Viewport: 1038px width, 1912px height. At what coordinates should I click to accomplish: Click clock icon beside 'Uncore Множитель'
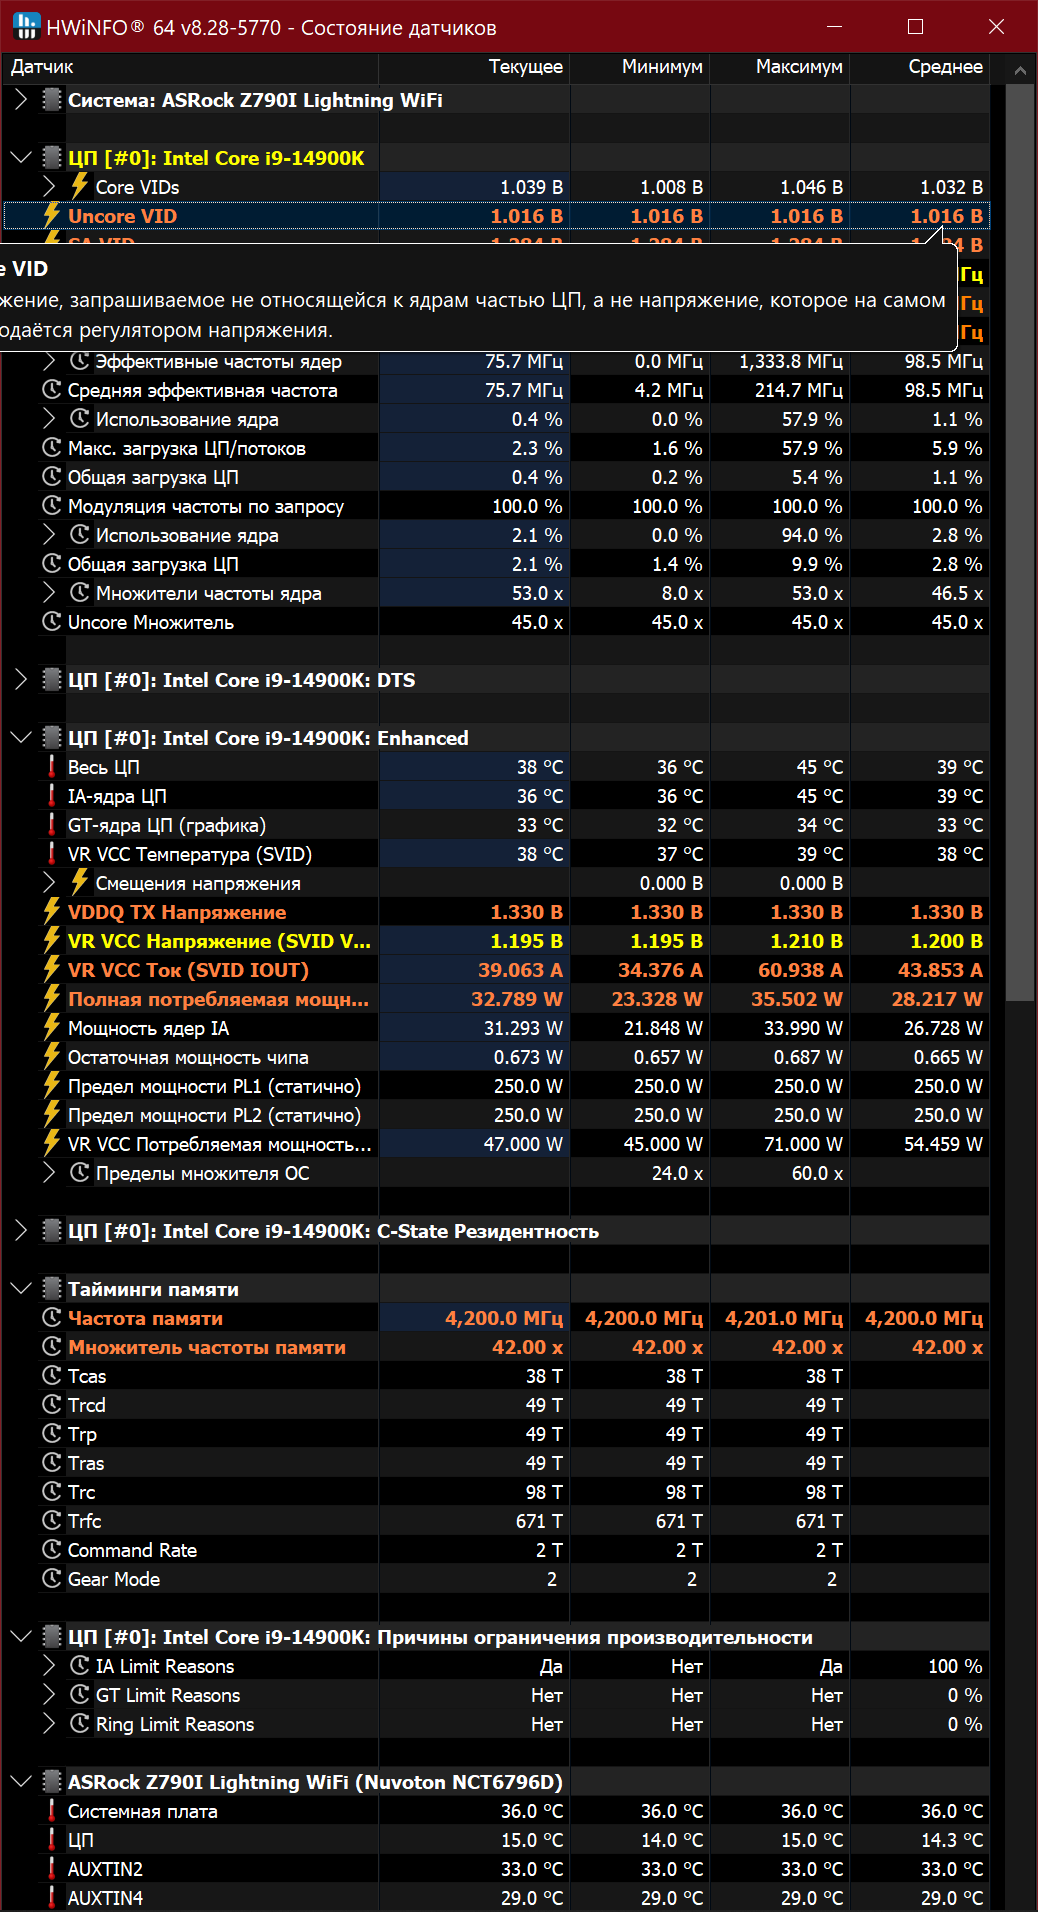point(52,622)
